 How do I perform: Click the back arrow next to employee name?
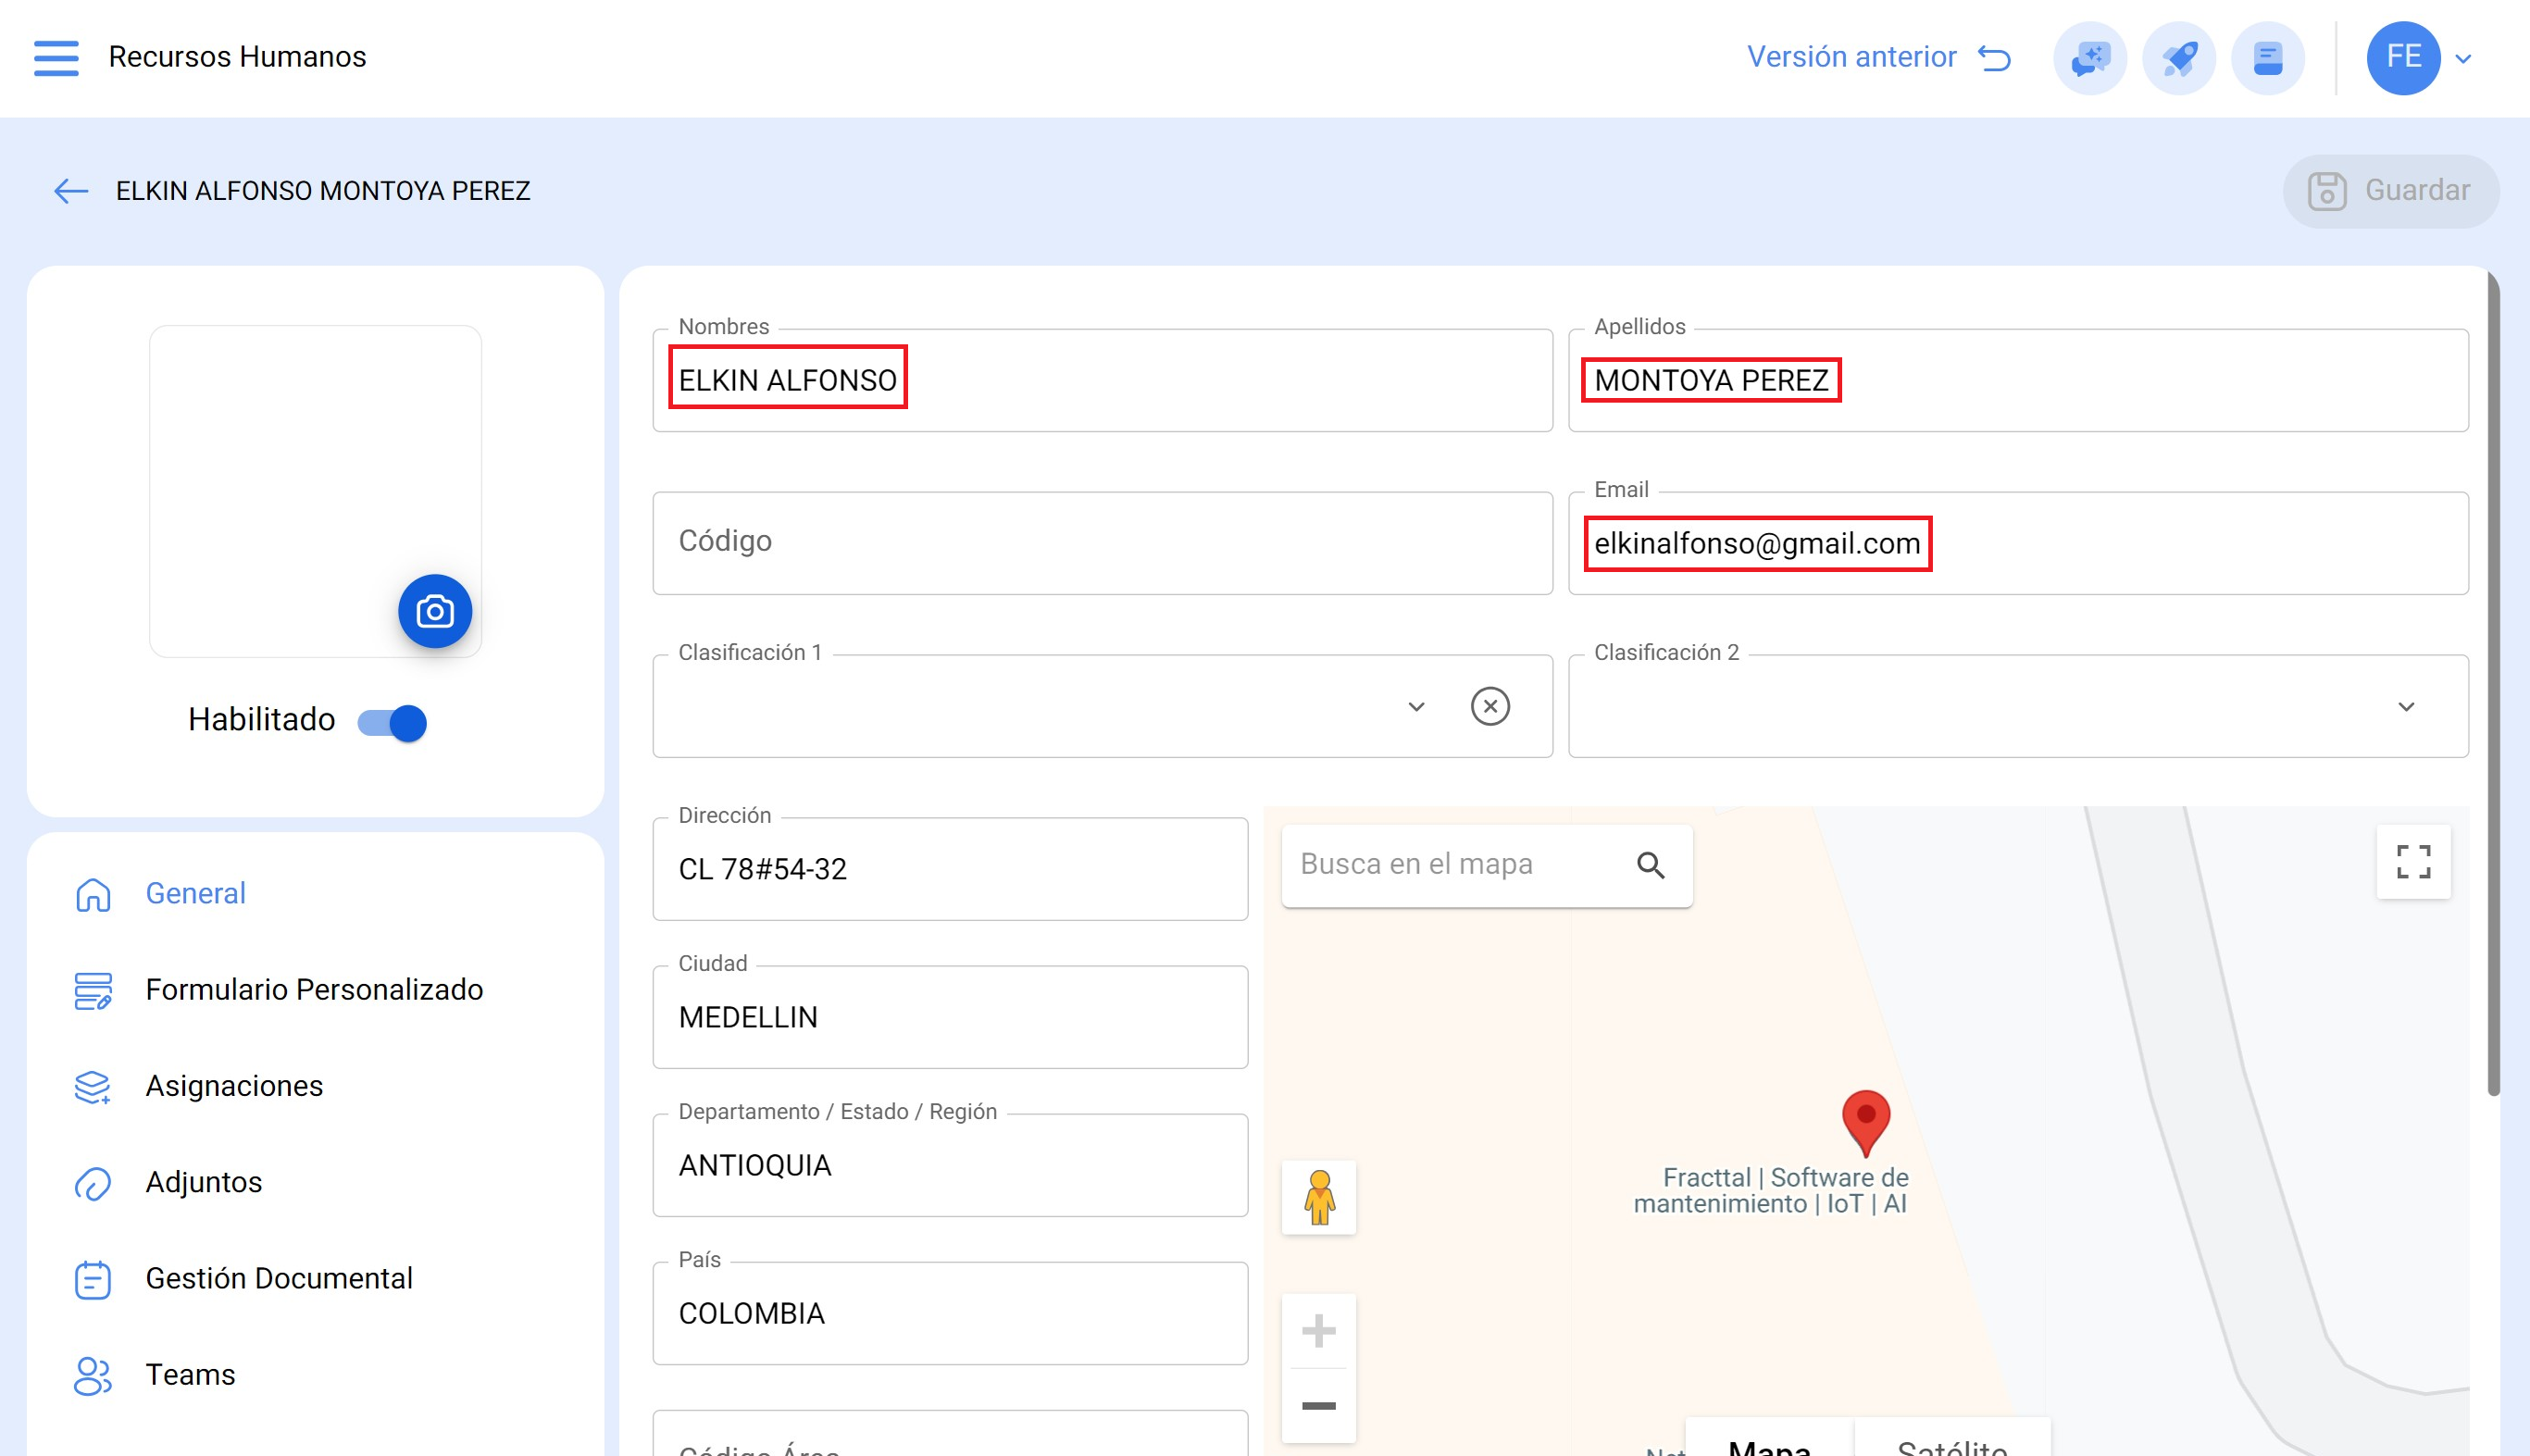pyautogui.click(x=71, y=190)
